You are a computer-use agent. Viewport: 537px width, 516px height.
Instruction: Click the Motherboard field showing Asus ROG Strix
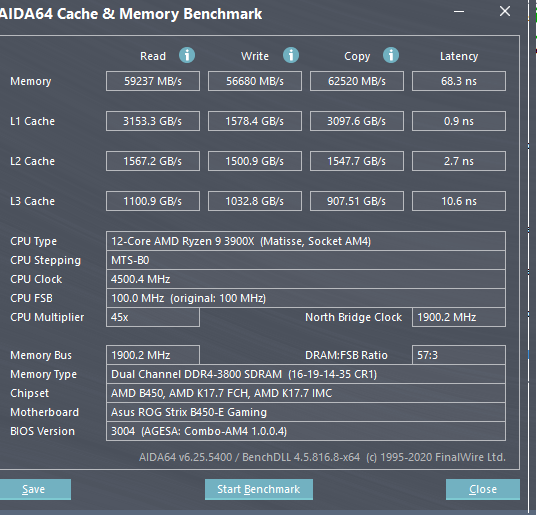(306, 412)
